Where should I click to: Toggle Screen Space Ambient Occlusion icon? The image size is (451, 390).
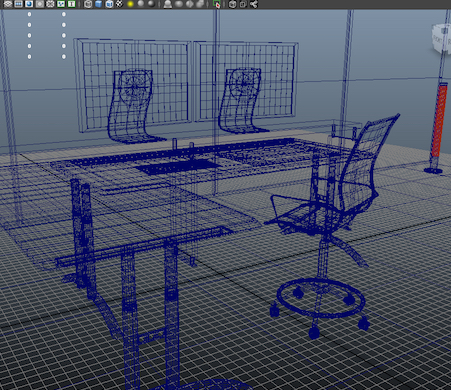coord(168,4)
